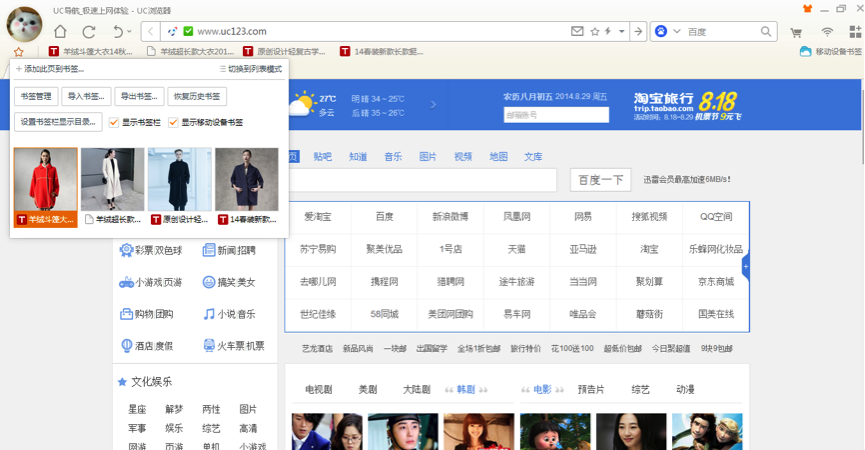This screenshot has height=450, width=865.
Task: Click 切换到列表模式 to switch view
Action: (x=251, y=69)
